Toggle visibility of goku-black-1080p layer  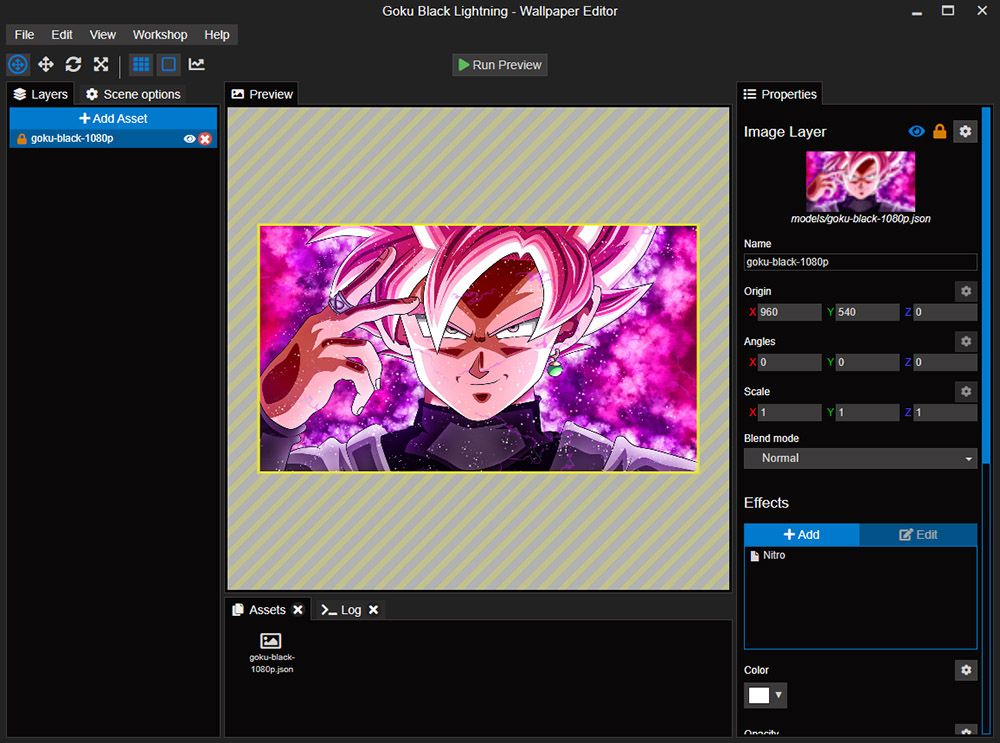click(189, 139)
